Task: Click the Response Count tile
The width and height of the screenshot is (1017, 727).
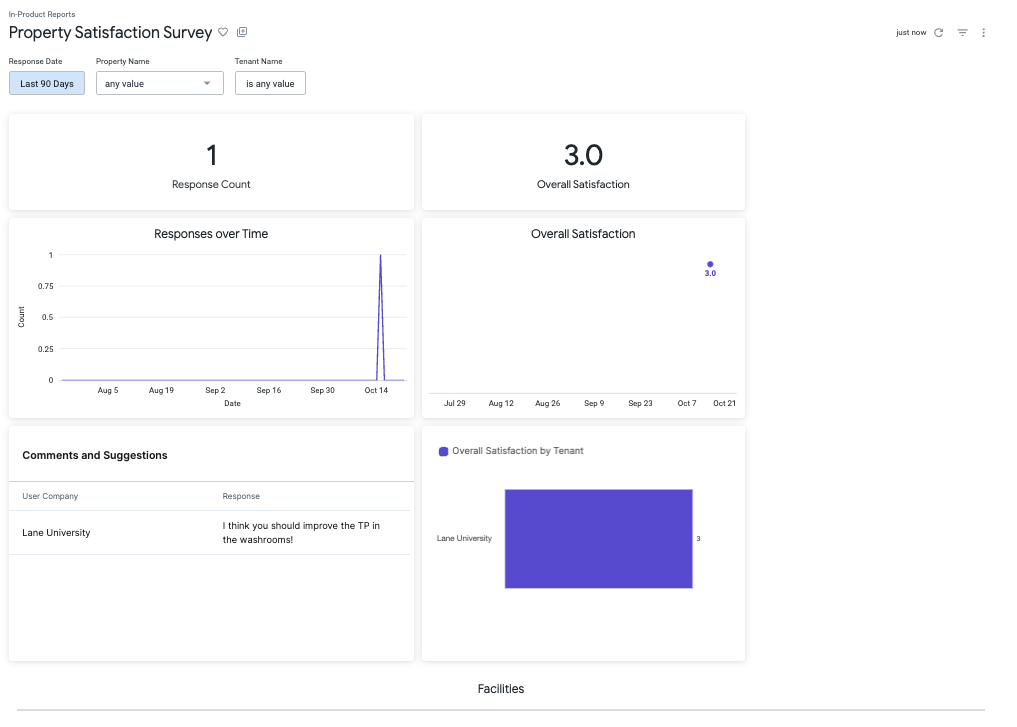Action: 210,162
